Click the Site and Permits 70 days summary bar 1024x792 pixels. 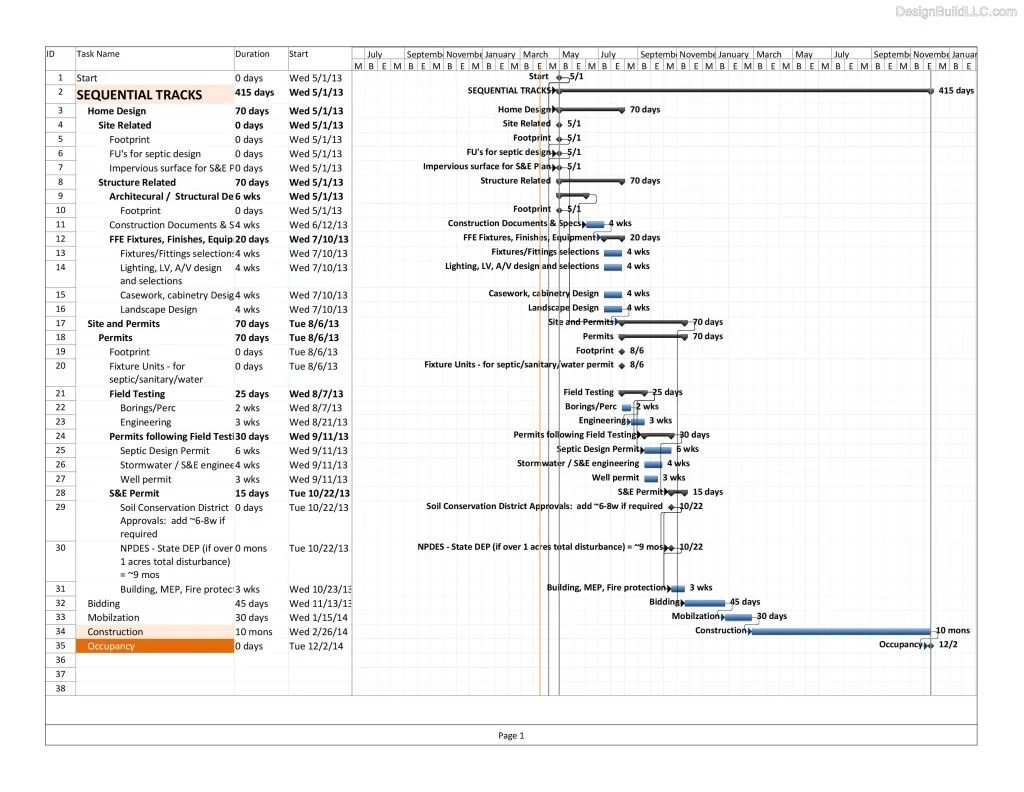click(x=652, y=323)
